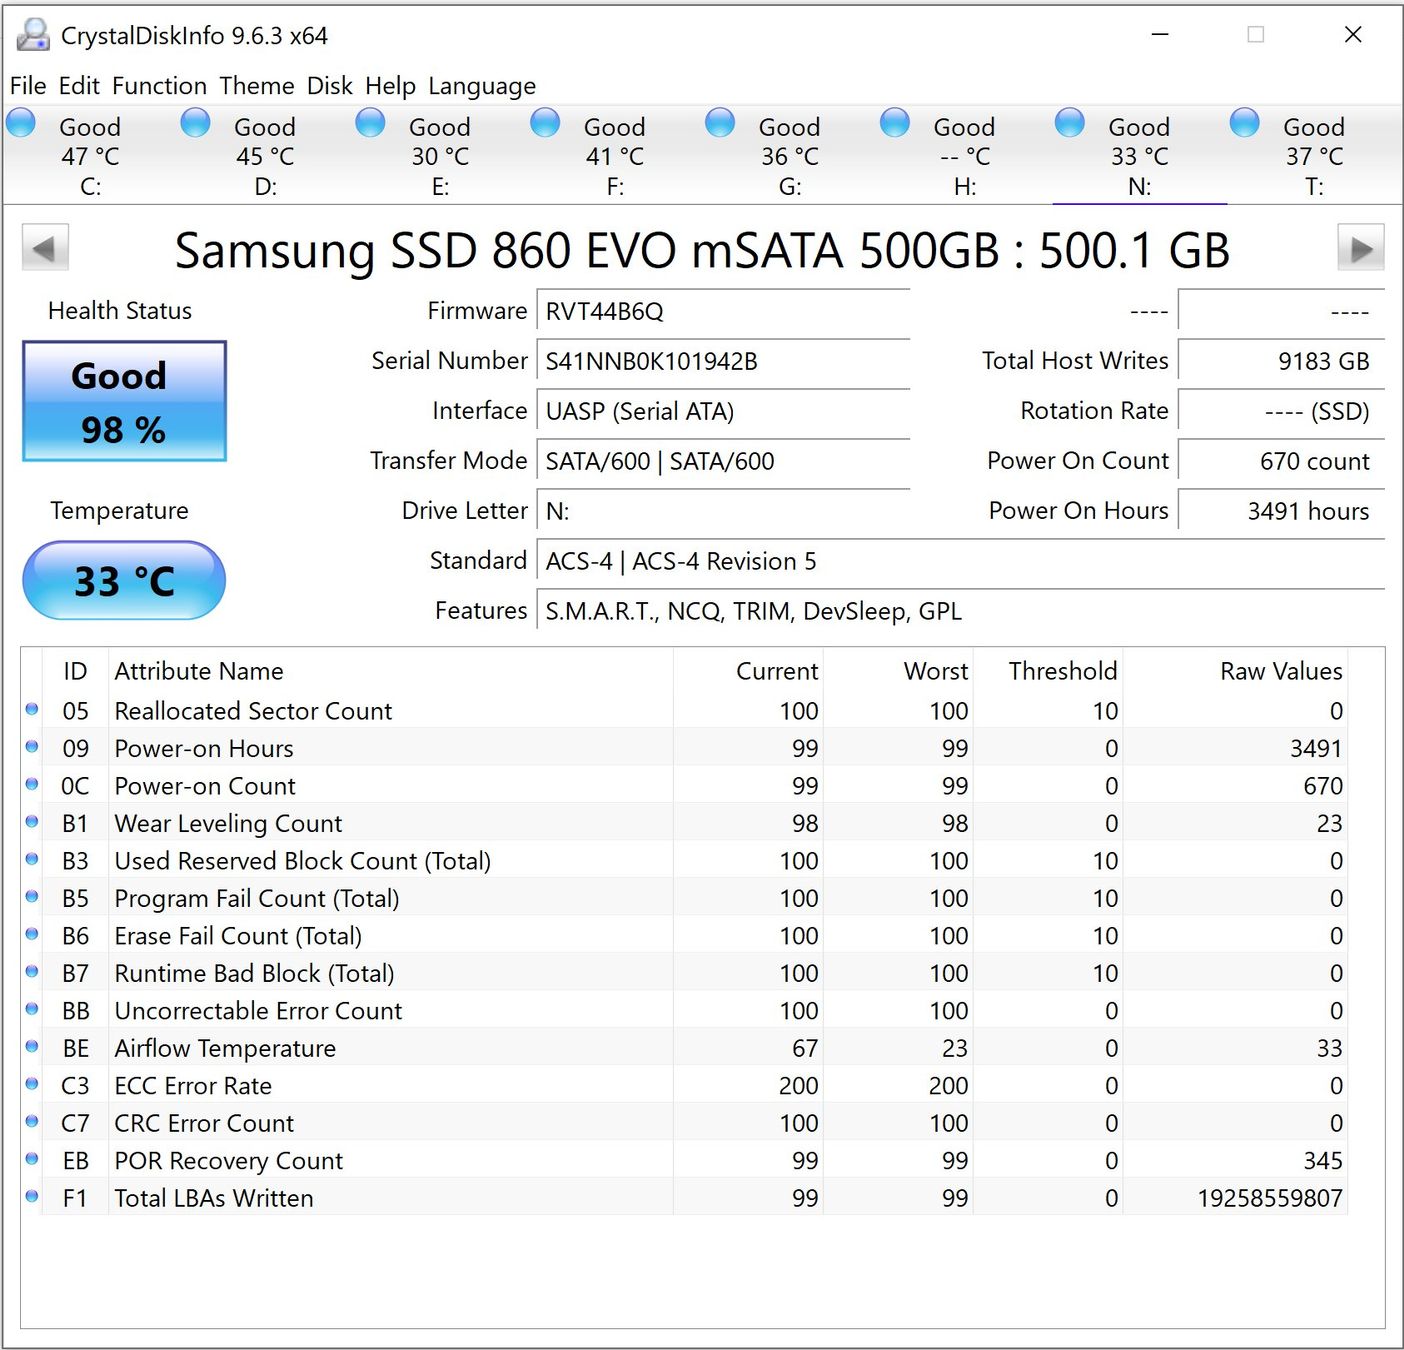Open the Language menu
Screen dimensions: 1404x1350
(482, 86)
